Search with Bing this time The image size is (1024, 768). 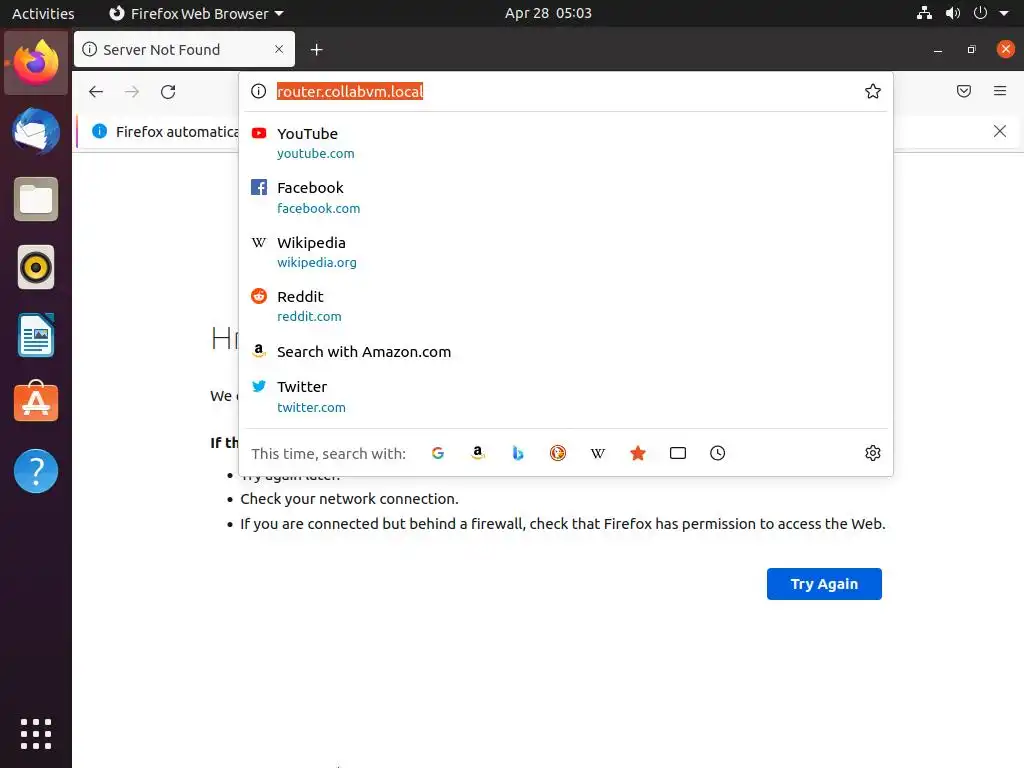[518, 453]
